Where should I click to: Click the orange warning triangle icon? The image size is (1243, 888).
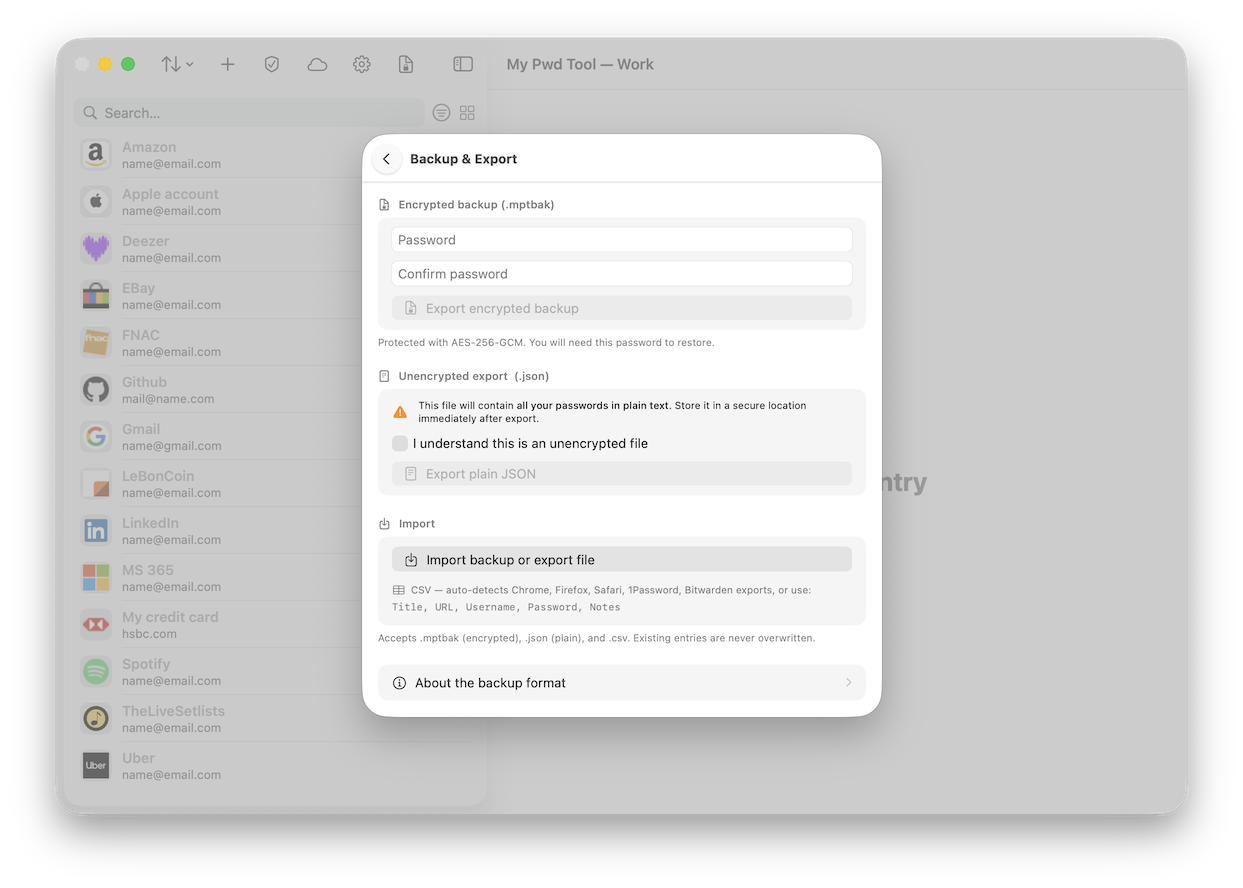point(400,412)
